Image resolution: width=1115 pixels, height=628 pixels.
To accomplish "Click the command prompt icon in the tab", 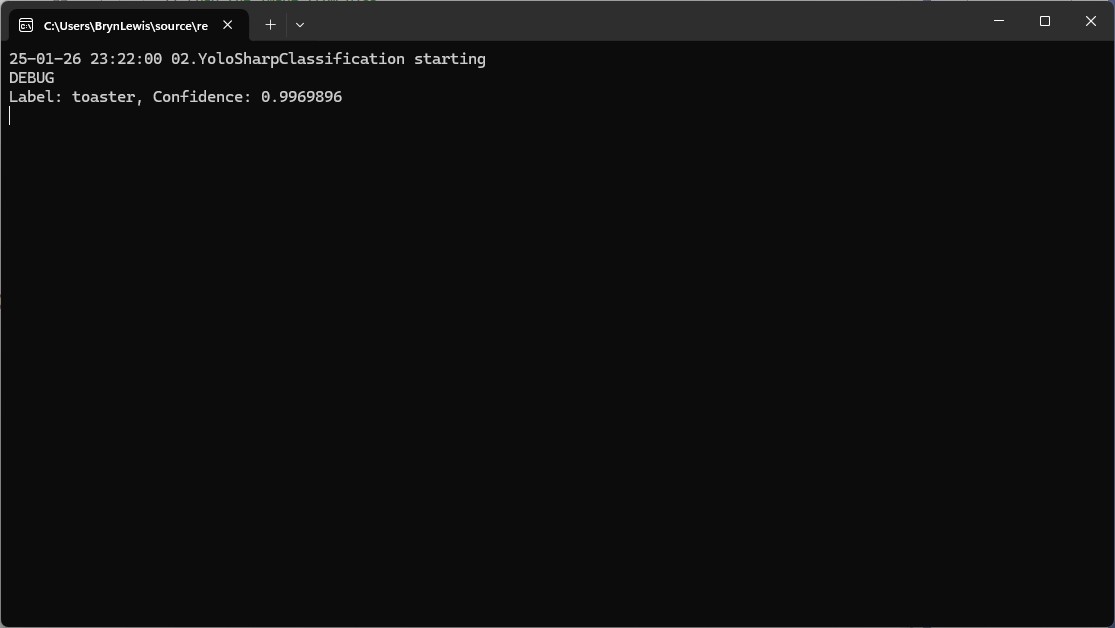I will coord(26,25).
